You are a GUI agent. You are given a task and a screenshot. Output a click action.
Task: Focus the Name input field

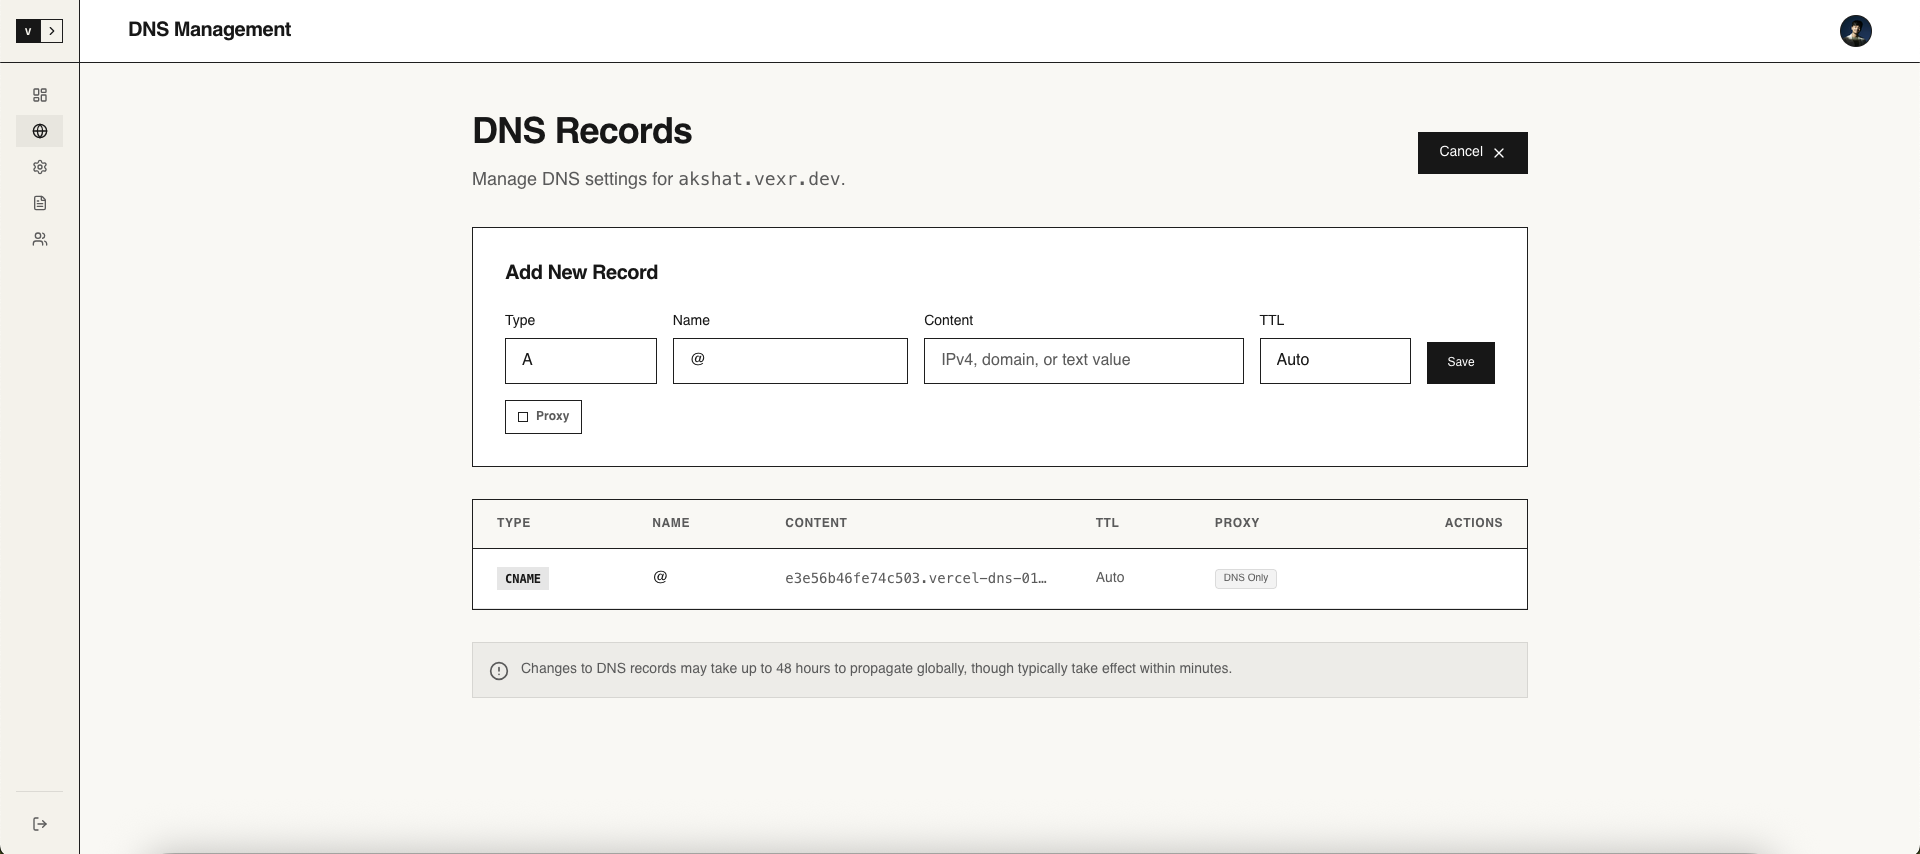(790, 361)
